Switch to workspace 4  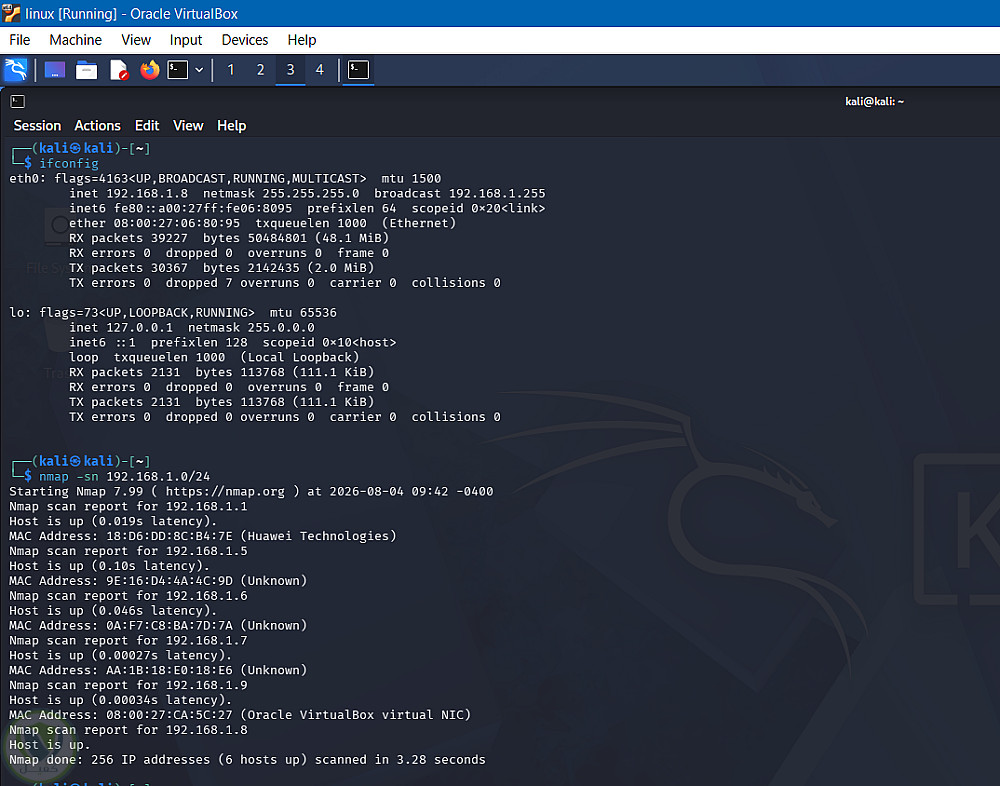[320, 70]
